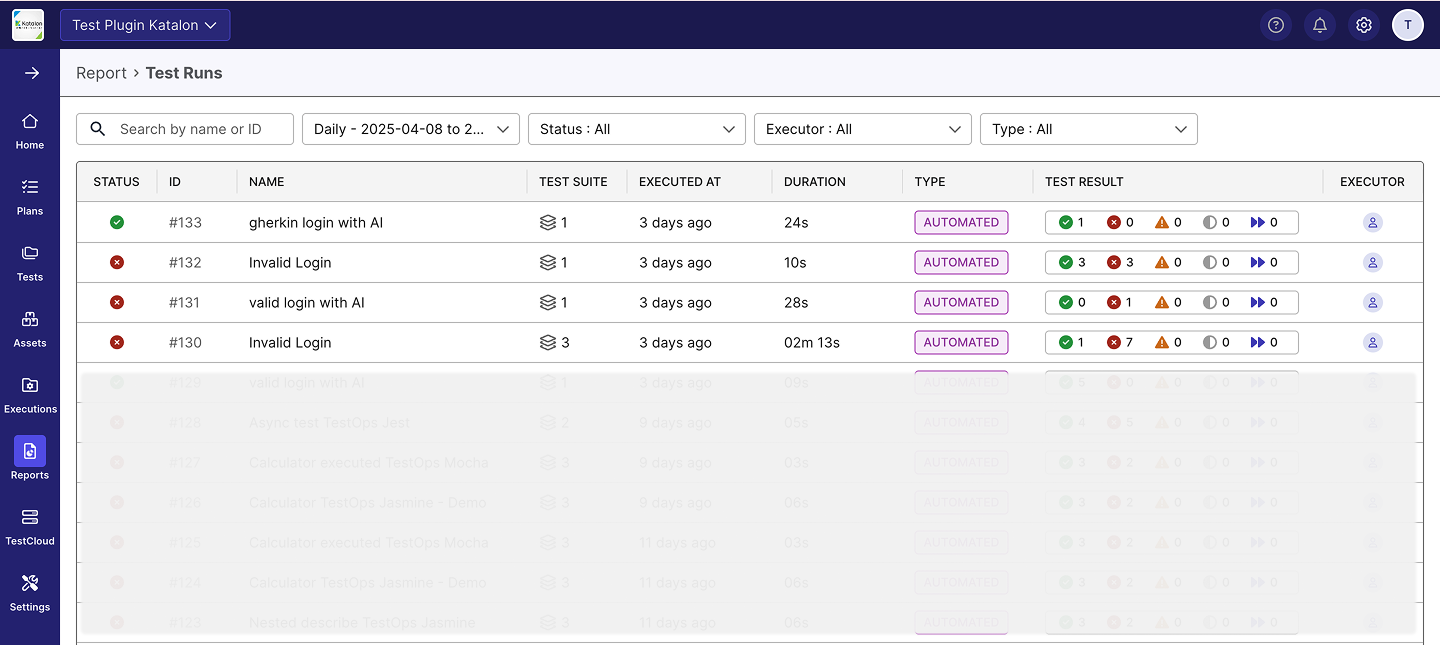This screenshot has width=1440, height=645.
Task: Open the Status : All filter dropdown
Action: click(637, 129)
